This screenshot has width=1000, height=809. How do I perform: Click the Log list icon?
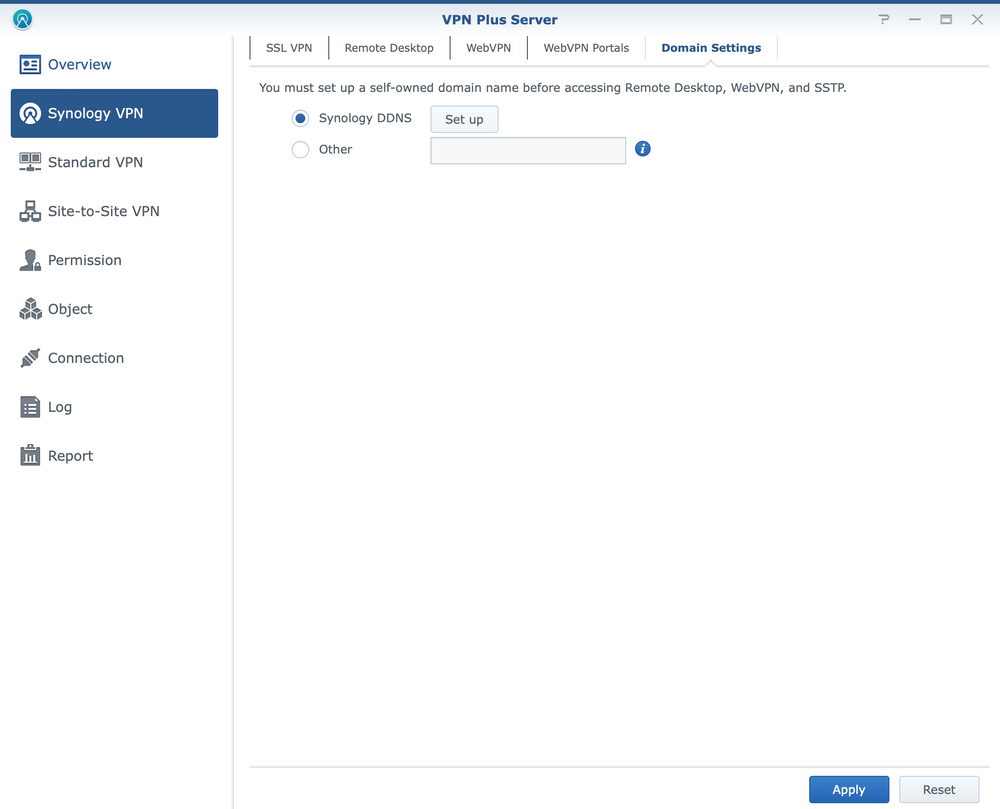point(30,407)
